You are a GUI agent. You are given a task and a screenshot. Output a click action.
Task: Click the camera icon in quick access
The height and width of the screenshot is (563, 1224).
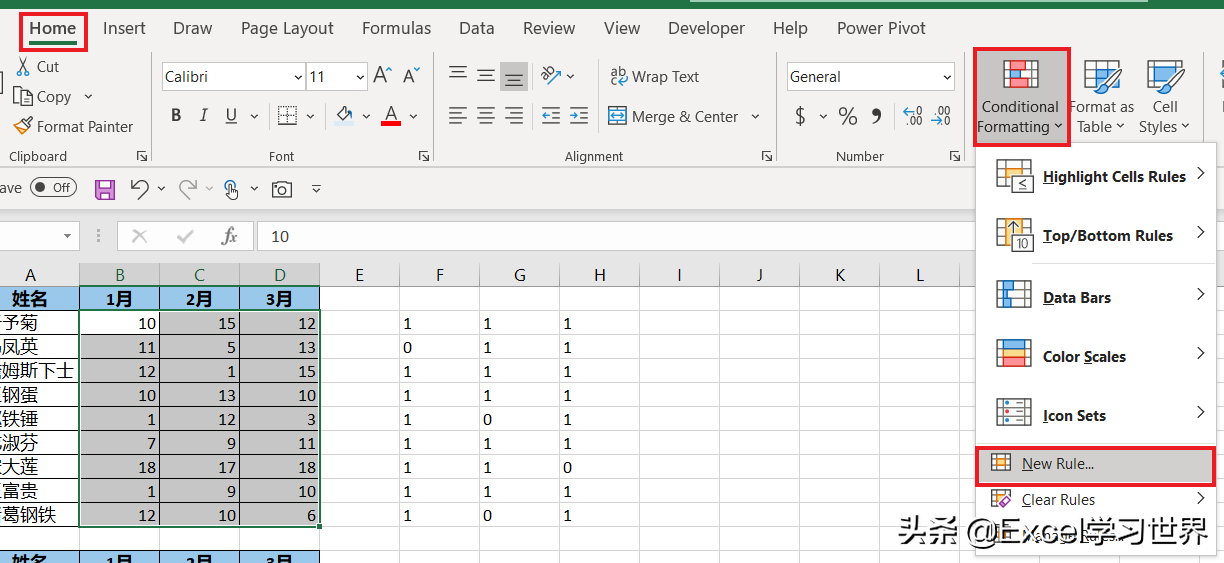[x=282, y=188]
